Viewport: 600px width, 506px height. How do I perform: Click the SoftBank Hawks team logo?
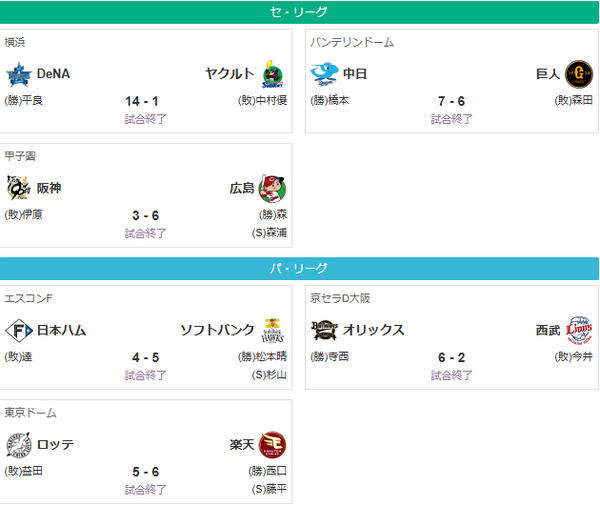[272, 330]
